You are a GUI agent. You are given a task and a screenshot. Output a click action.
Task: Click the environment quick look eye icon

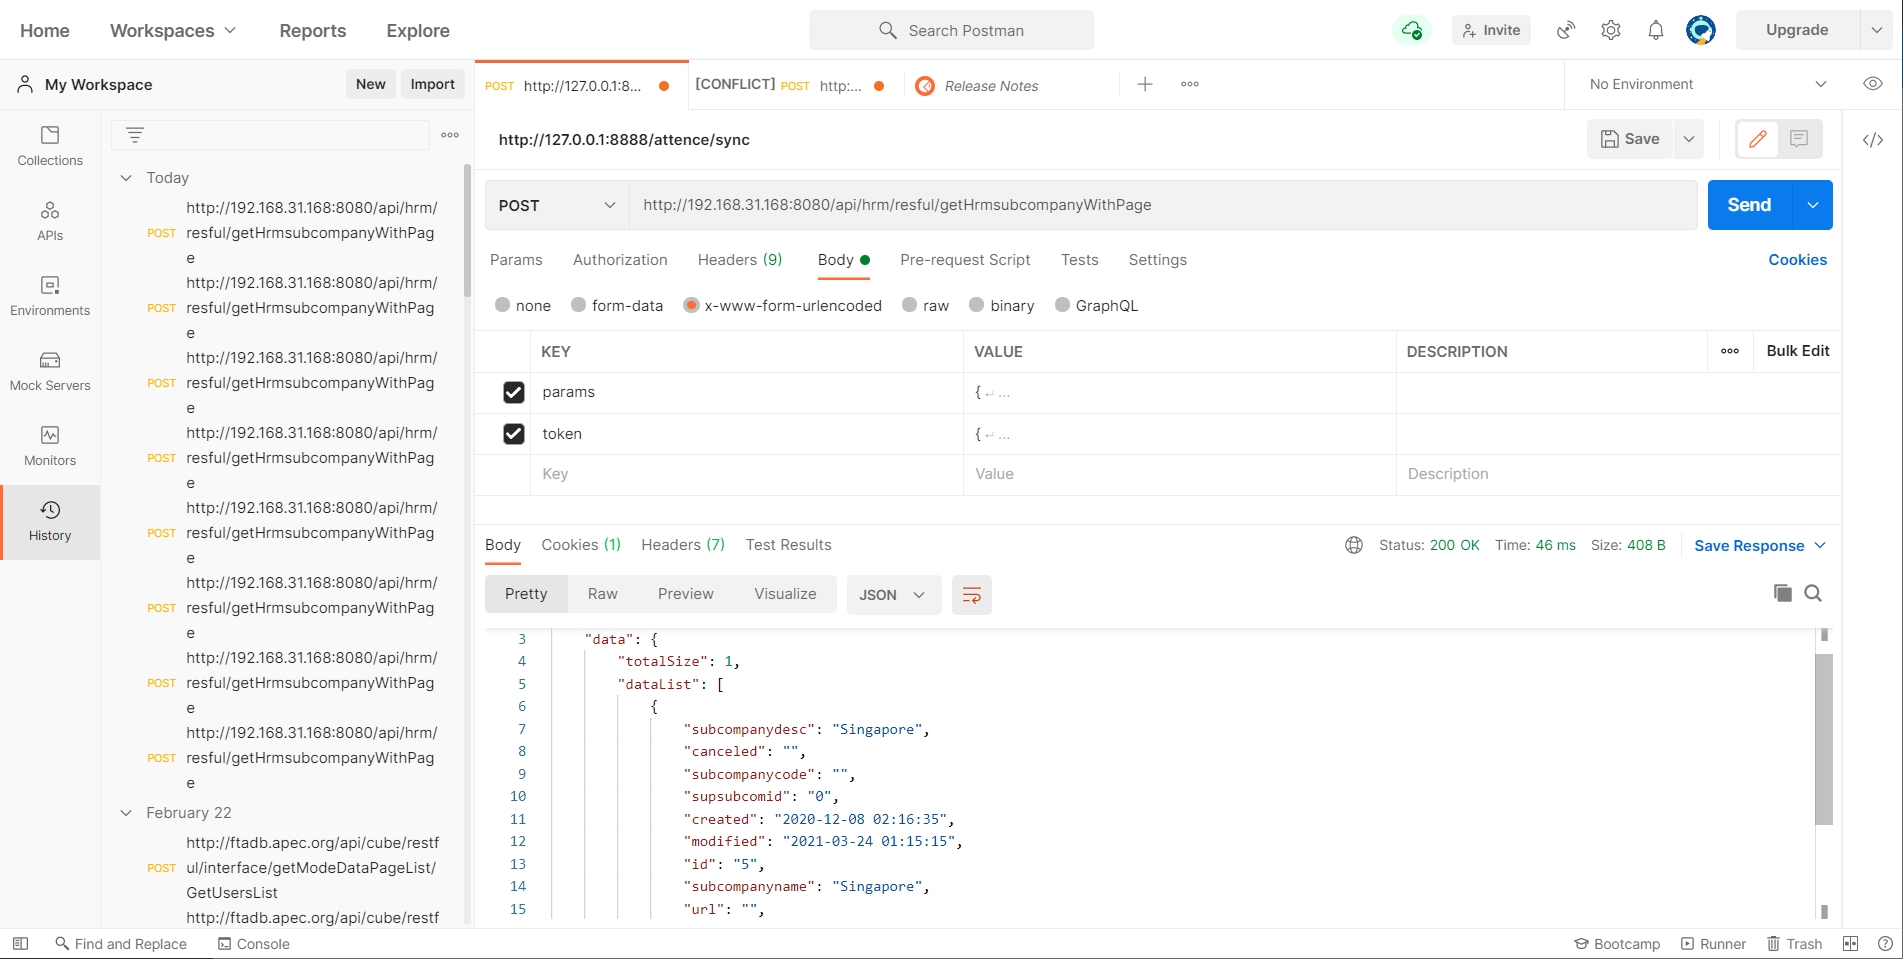1872,84
